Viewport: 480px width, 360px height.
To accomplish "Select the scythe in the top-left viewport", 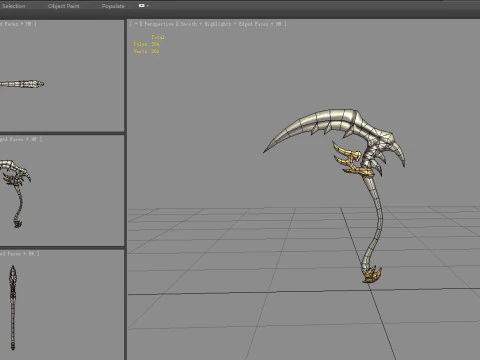I will pyautogui.click(x=22, y=84).
